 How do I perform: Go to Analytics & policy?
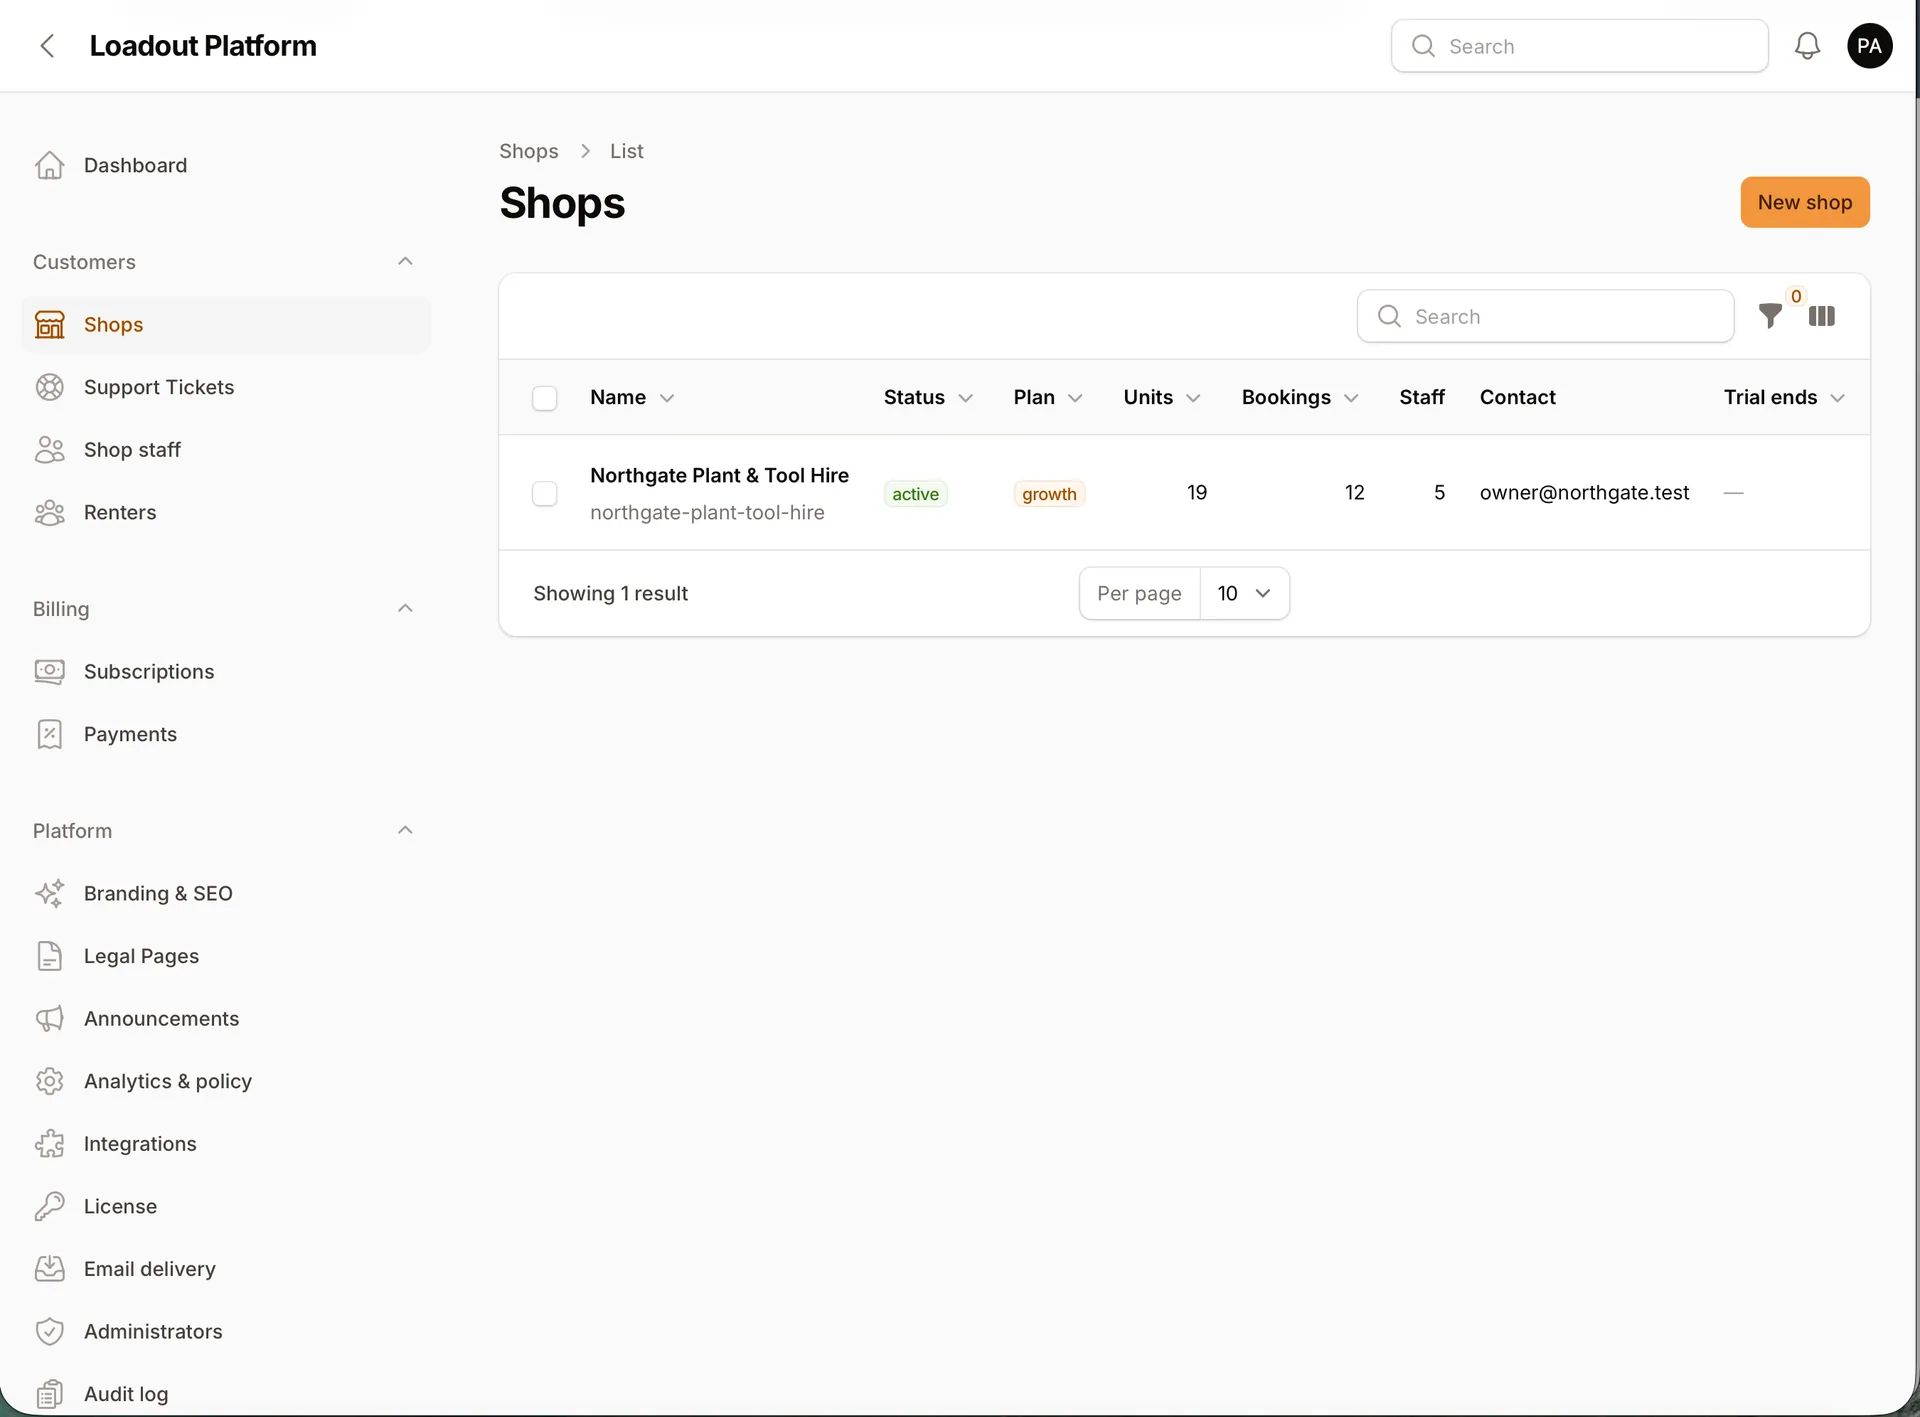click(x=226, y=1081)
